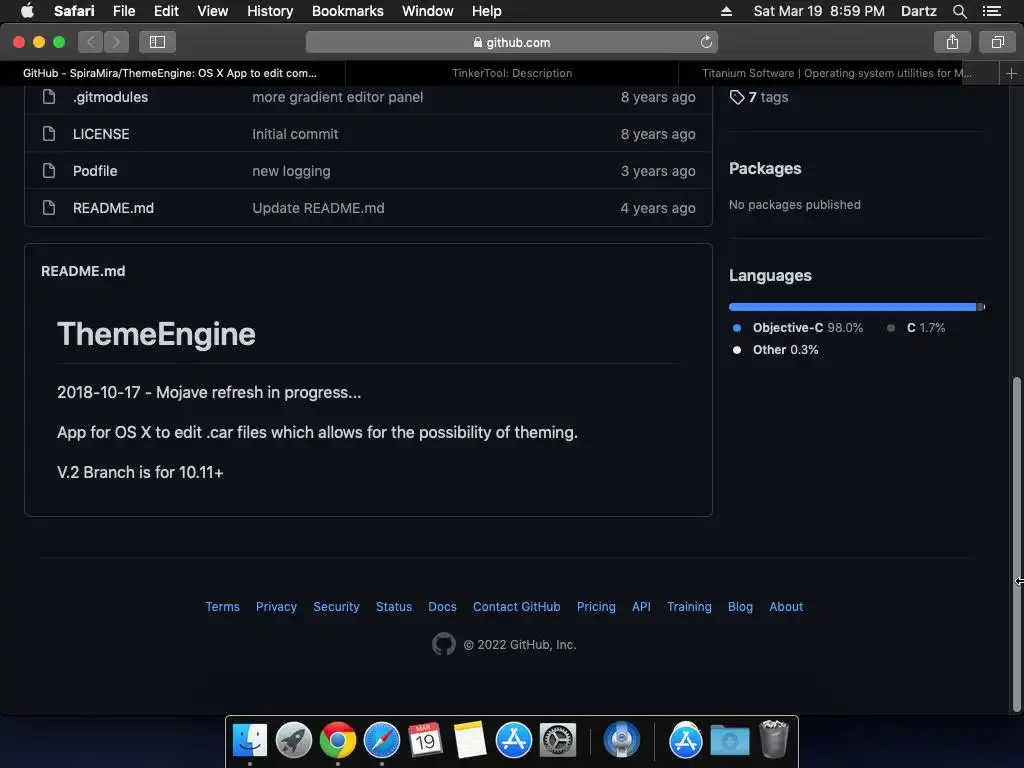Click the date and time in menu bar
This screenshot has height=768, width=1024.
point(819,11)
